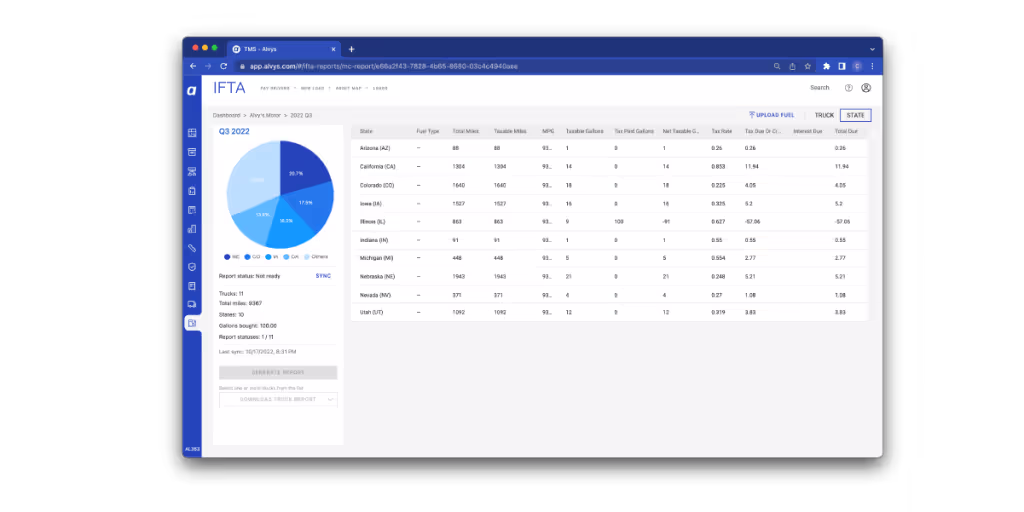The height and width of the screenshot is (512, 1024).
Task: Expand the browser tab search chevron
Action: [x=872, y=49]
